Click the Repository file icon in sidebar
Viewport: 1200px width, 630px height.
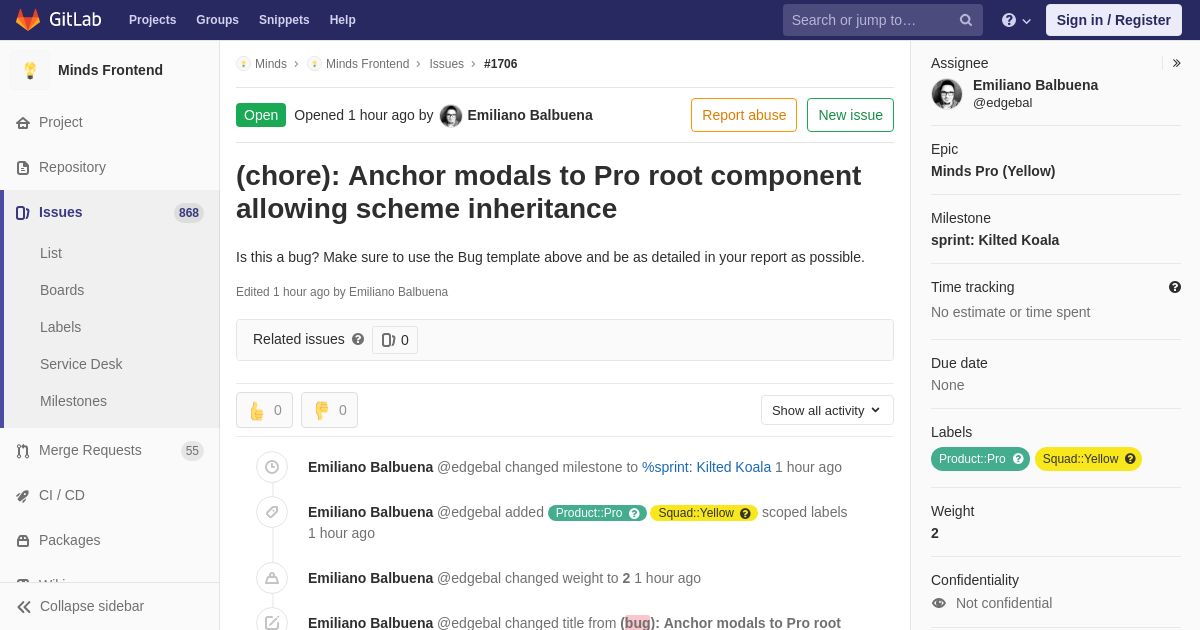(x=23, y=168)
